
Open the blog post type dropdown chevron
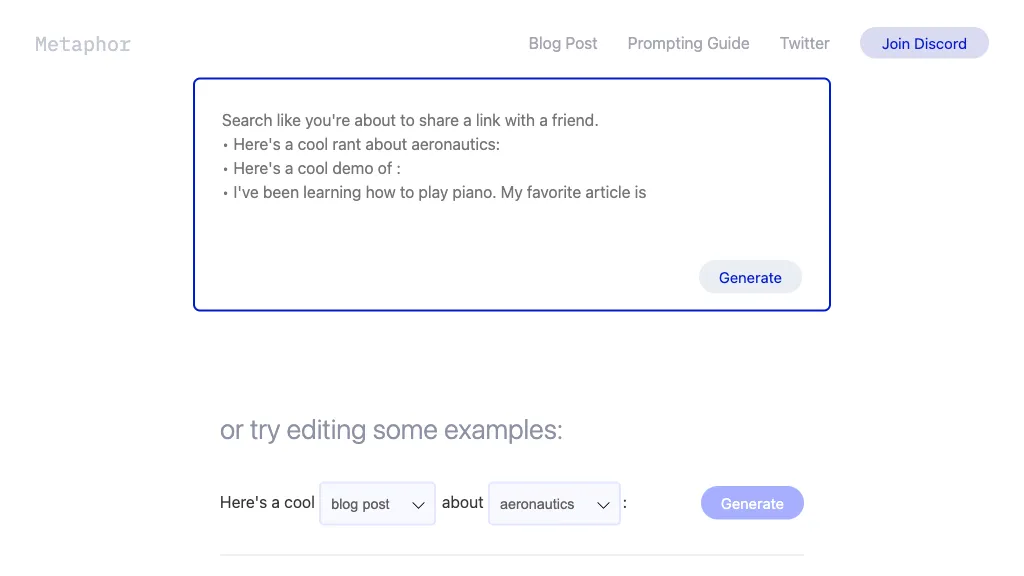click(418, 505)
